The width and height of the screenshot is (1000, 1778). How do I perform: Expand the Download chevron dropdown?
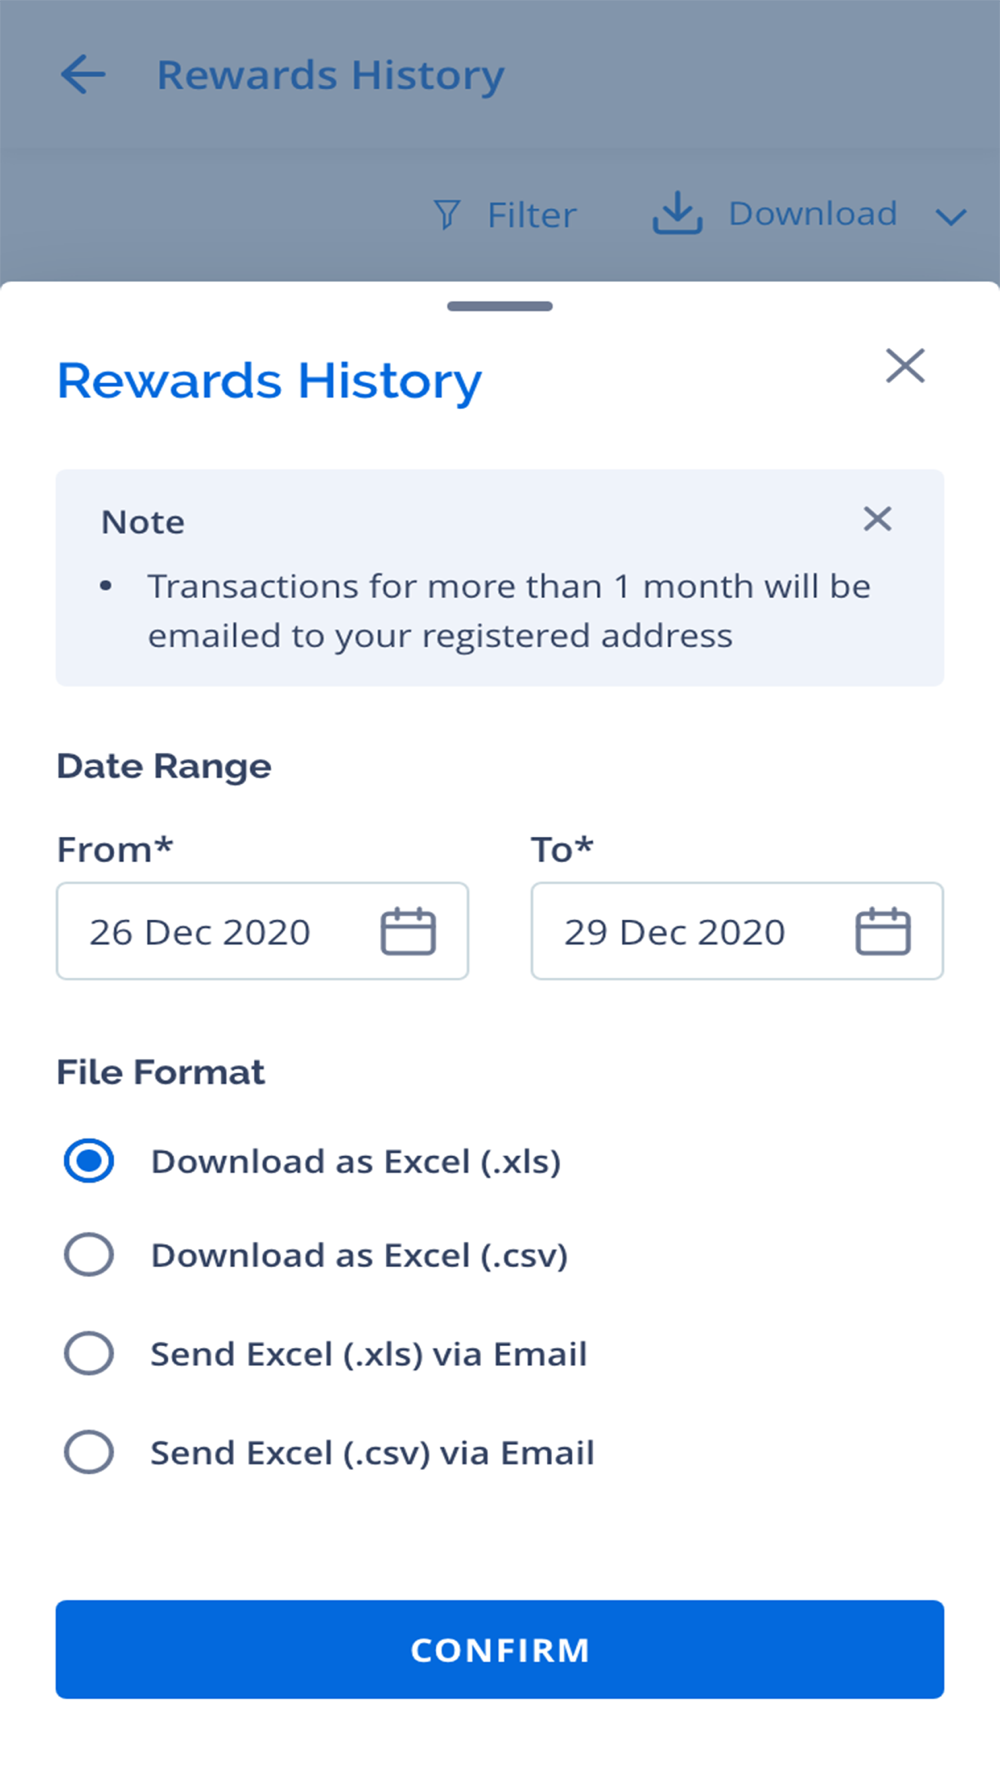951,216
